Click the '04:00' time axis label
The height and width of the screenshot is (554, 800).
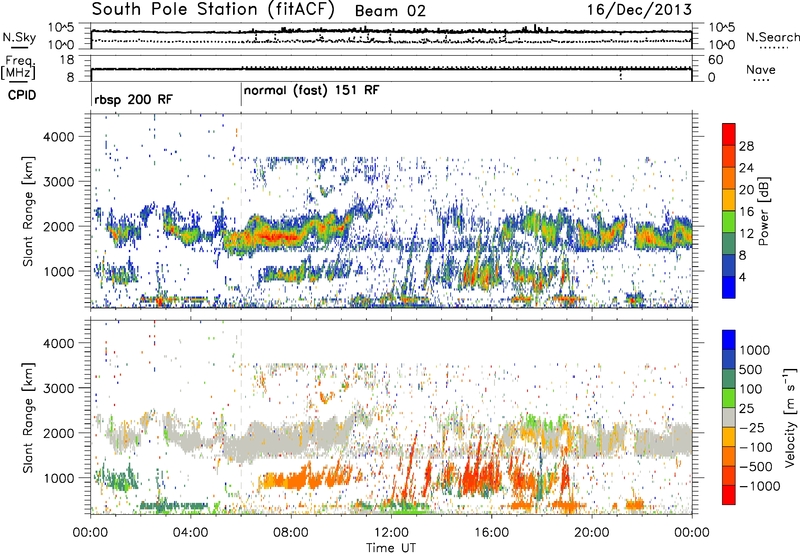point(190,533)
